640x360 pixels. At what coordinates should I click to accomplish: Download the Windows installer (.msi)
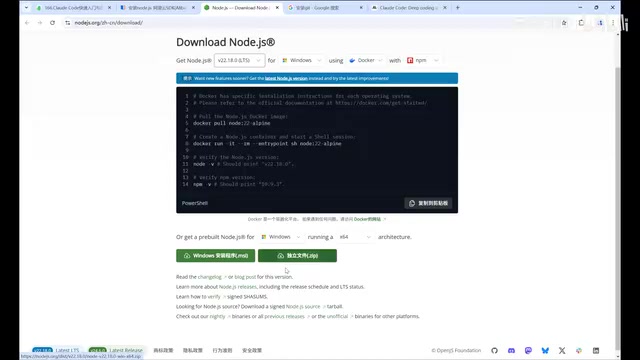tap(216, 256)
